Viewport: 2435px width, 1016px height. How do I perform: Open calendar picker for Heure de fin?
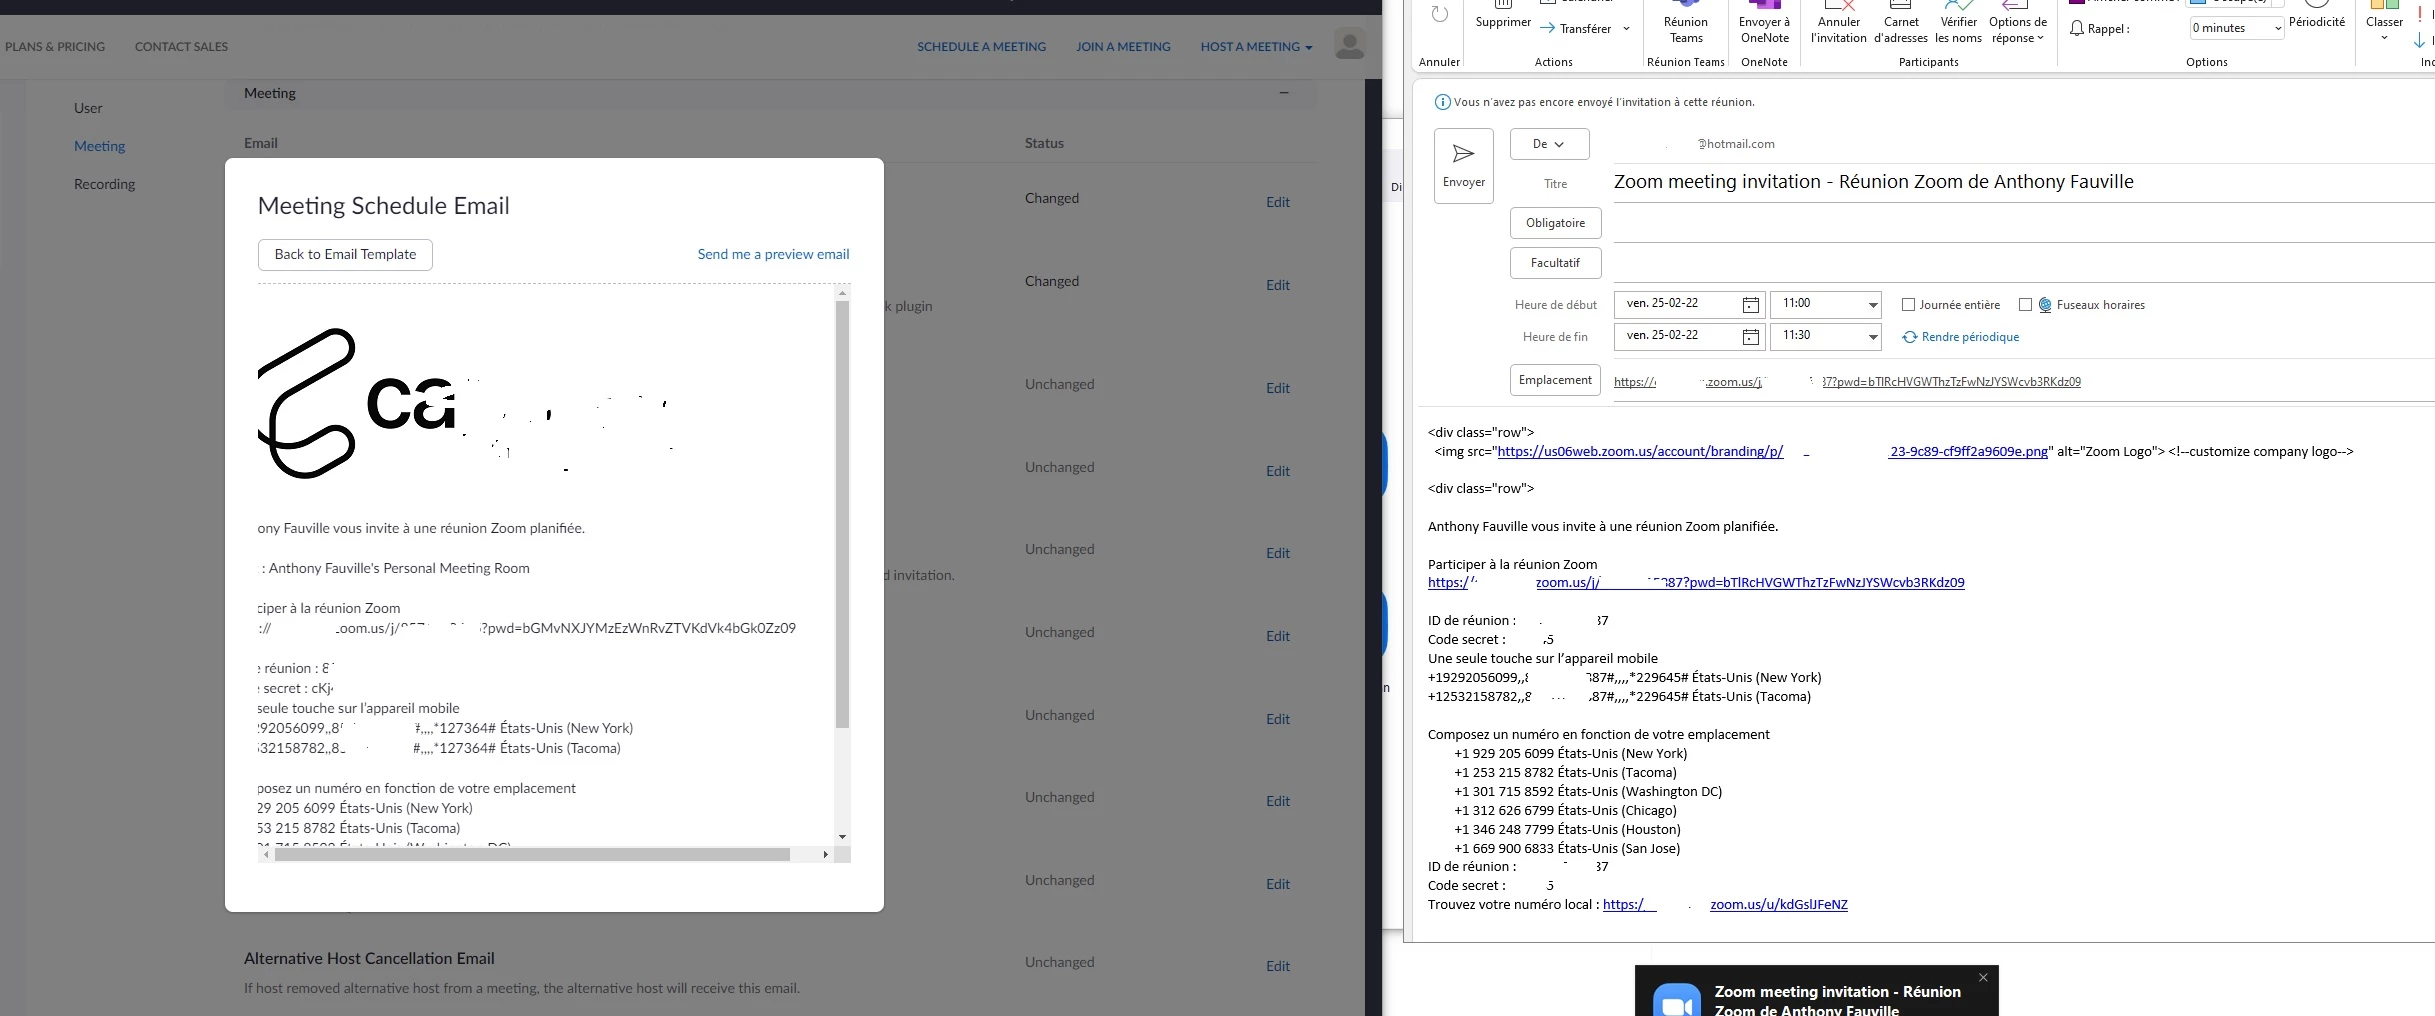[1751, 337]
